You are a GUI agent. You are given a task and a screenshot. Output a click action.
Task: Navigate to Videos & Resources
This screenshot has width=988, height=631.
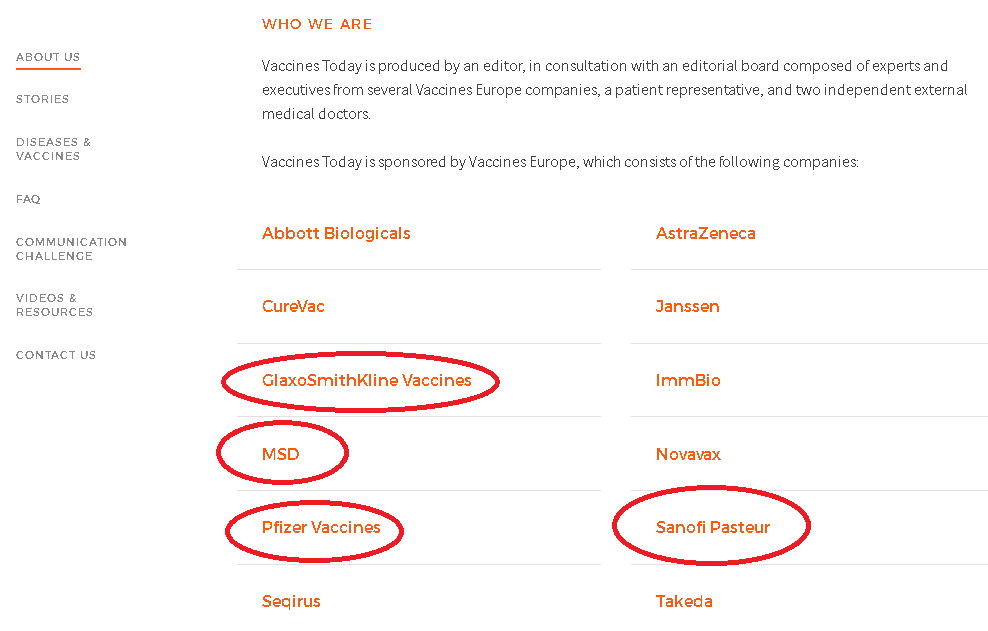point(54,305)
